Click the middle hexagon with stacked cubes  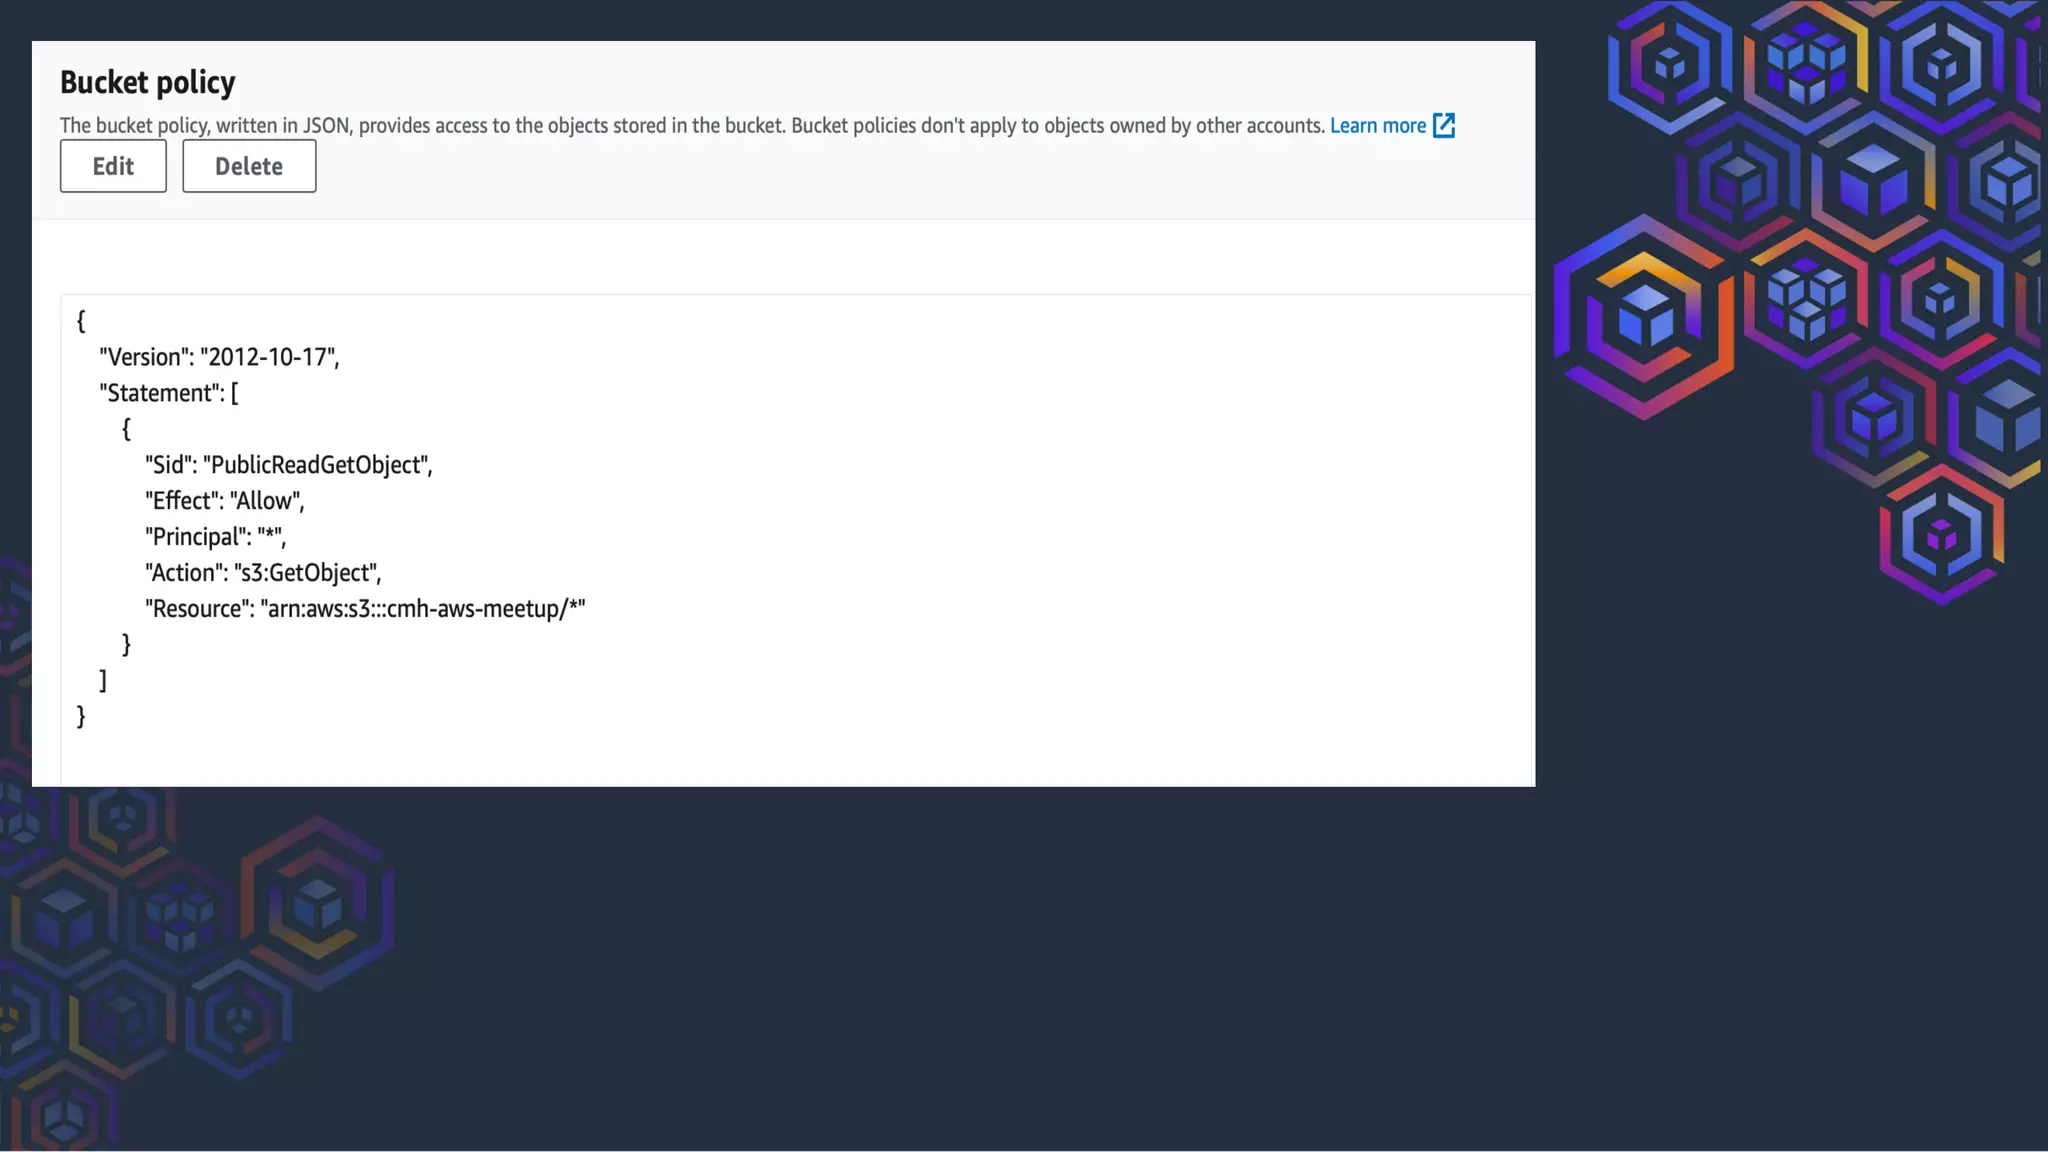click(x=1806, y=299)
